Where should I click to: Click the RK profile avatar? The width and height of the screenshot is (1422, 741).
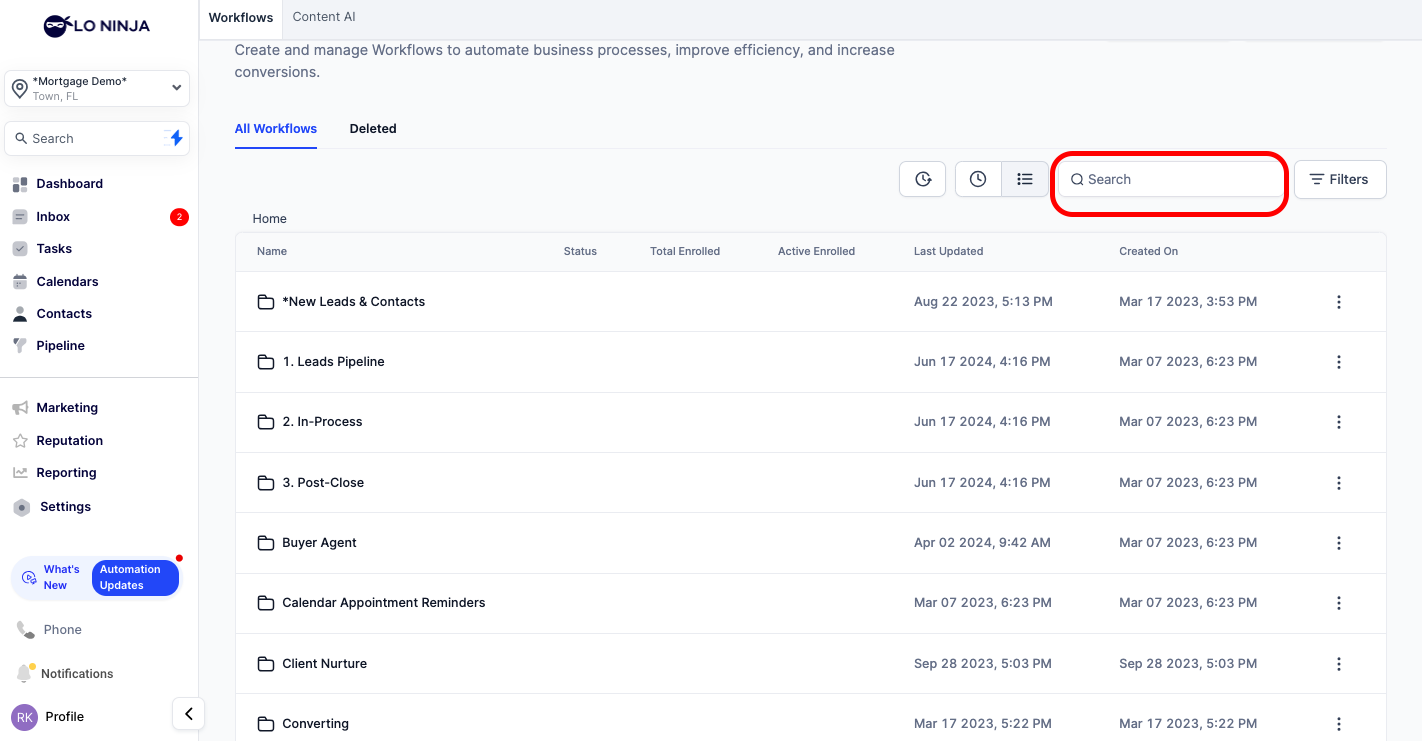(x=24, y=717)
